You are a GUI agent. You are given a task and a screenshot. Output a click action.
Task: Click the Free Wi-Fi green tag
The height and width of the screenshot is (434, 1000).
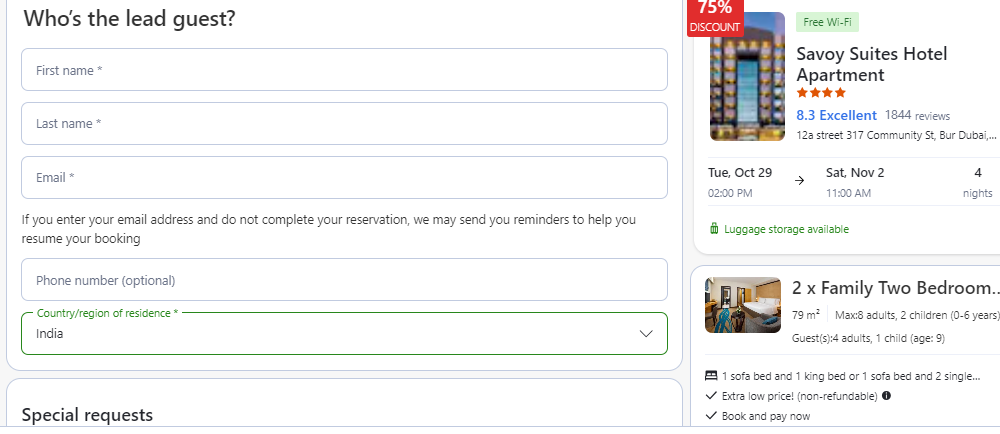(x=827, y=22)
